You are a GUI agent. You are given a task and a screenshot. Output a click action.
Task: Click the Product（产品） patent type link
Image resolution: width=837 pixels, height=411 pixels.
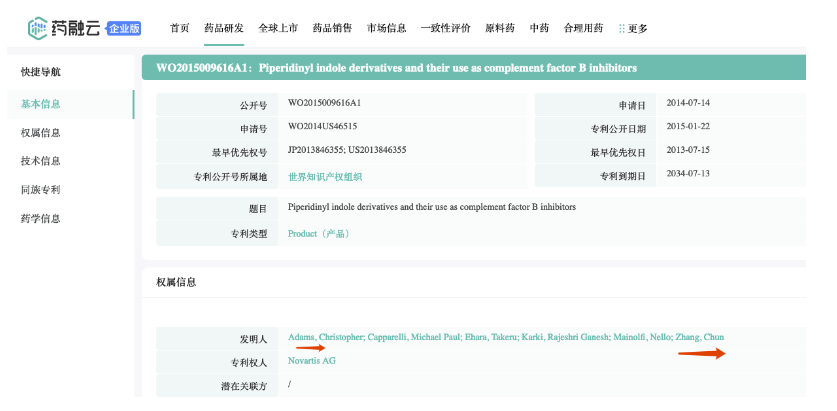(x=319, y=234)
